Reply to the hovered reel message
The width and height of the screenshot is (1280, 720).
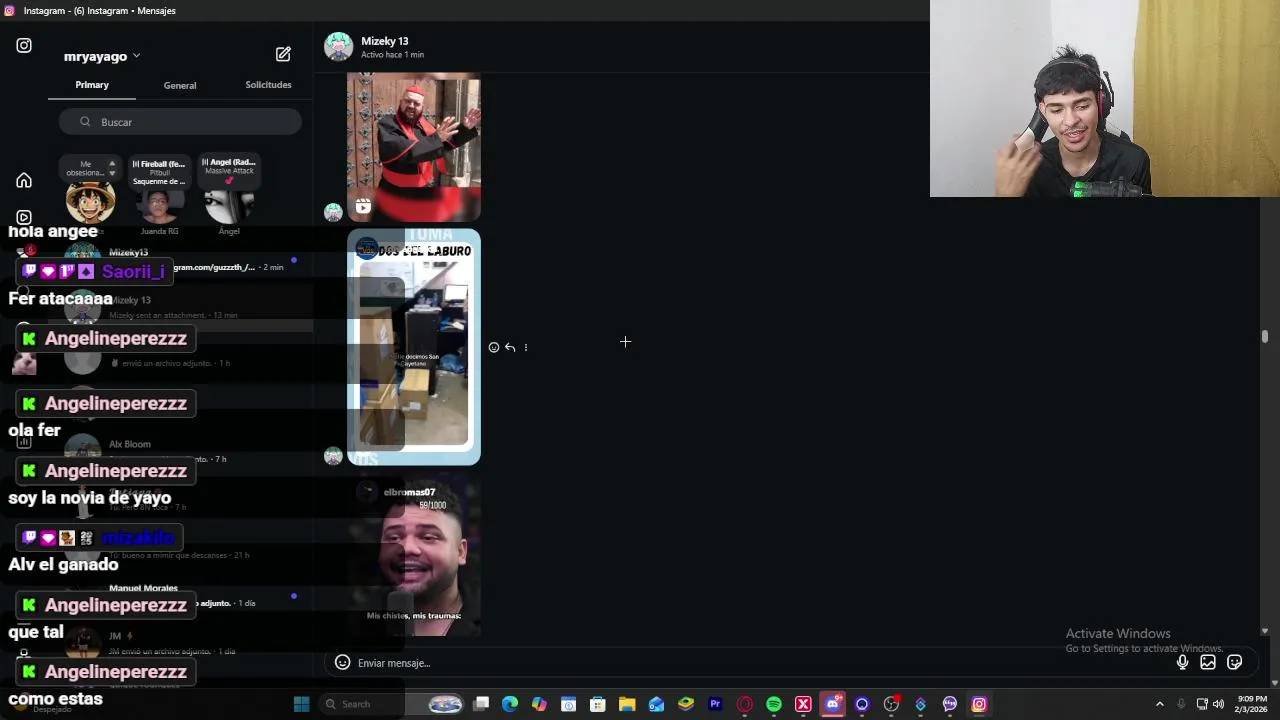tap(510, 347)
